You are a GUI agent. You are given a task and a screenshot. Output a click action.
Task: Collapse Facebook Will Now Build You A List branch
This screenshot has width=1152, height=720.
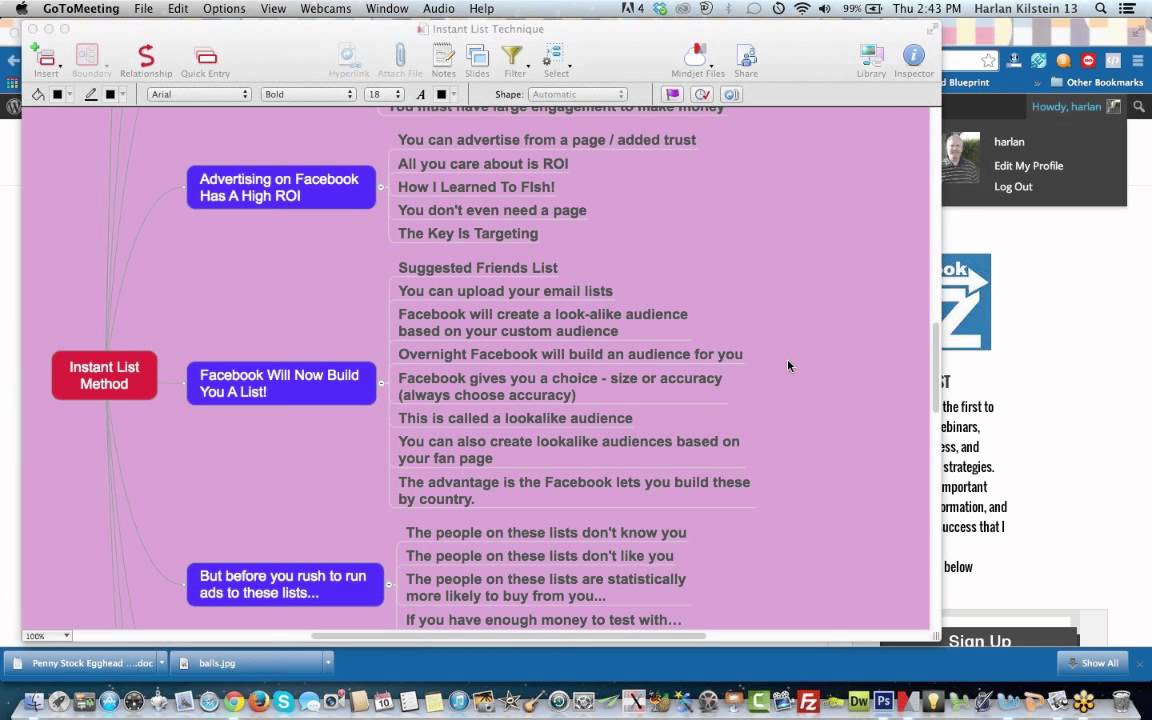(381, 383)
